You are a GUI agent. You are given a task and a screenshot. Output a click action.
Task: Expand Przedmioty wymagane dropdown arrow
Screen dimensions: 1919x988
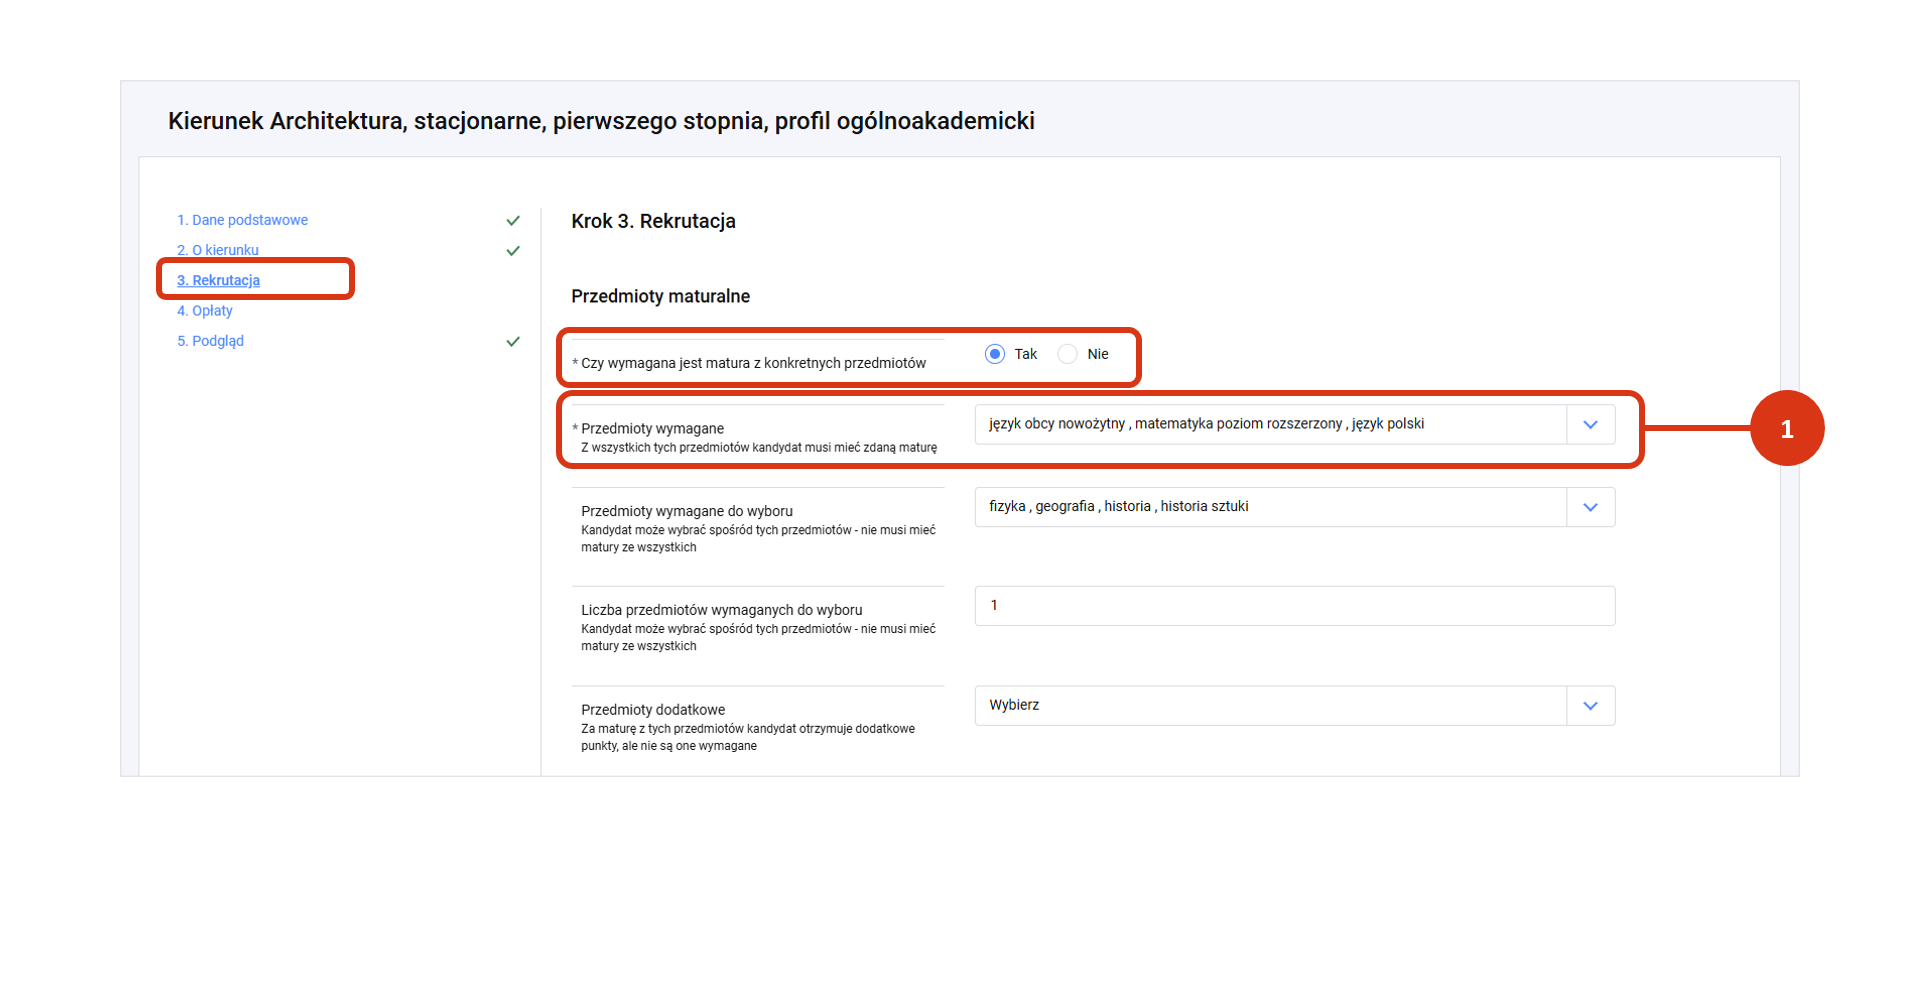click(x=1590, y=425)
